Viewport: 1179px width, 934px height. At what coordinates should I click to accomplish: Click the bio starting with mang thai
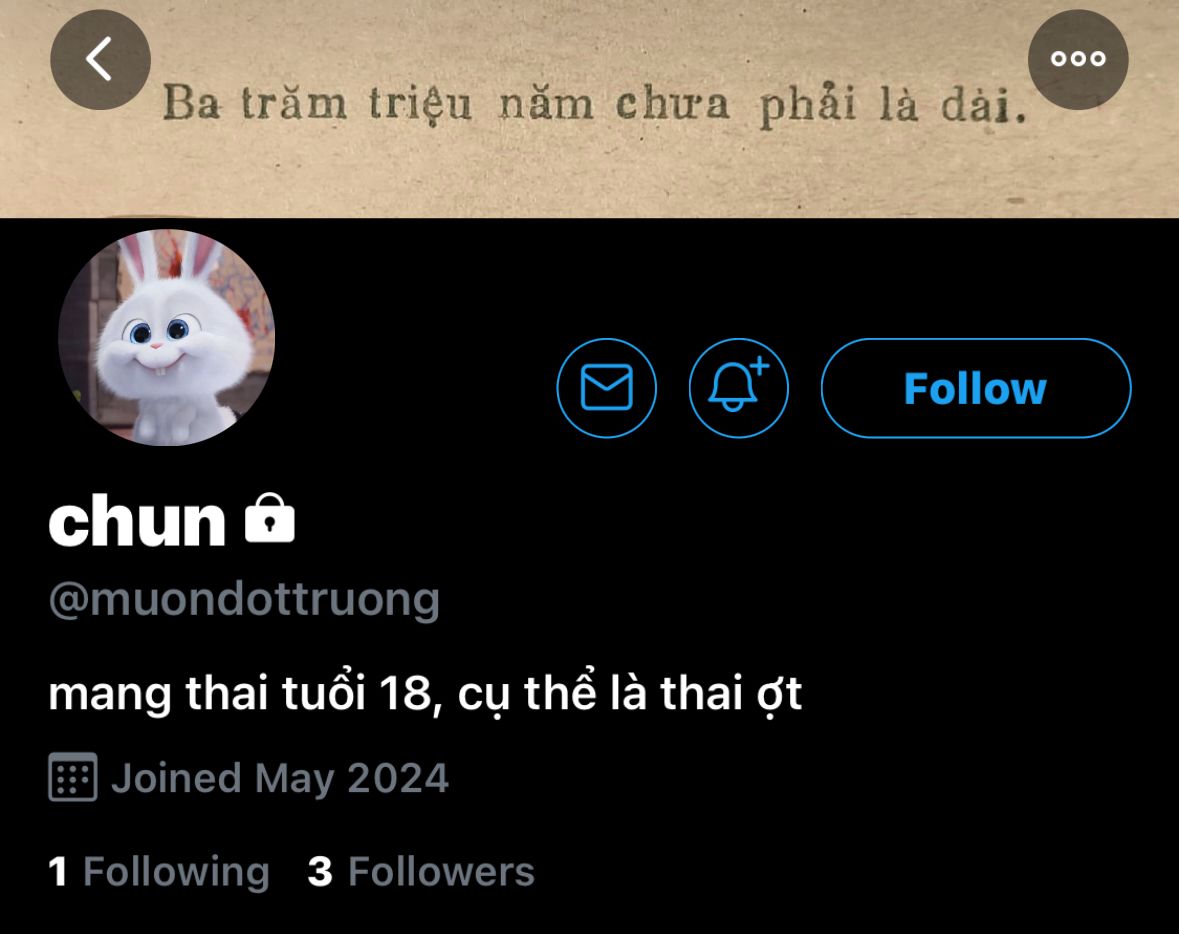pyautogui.click(x=425, y=693)
